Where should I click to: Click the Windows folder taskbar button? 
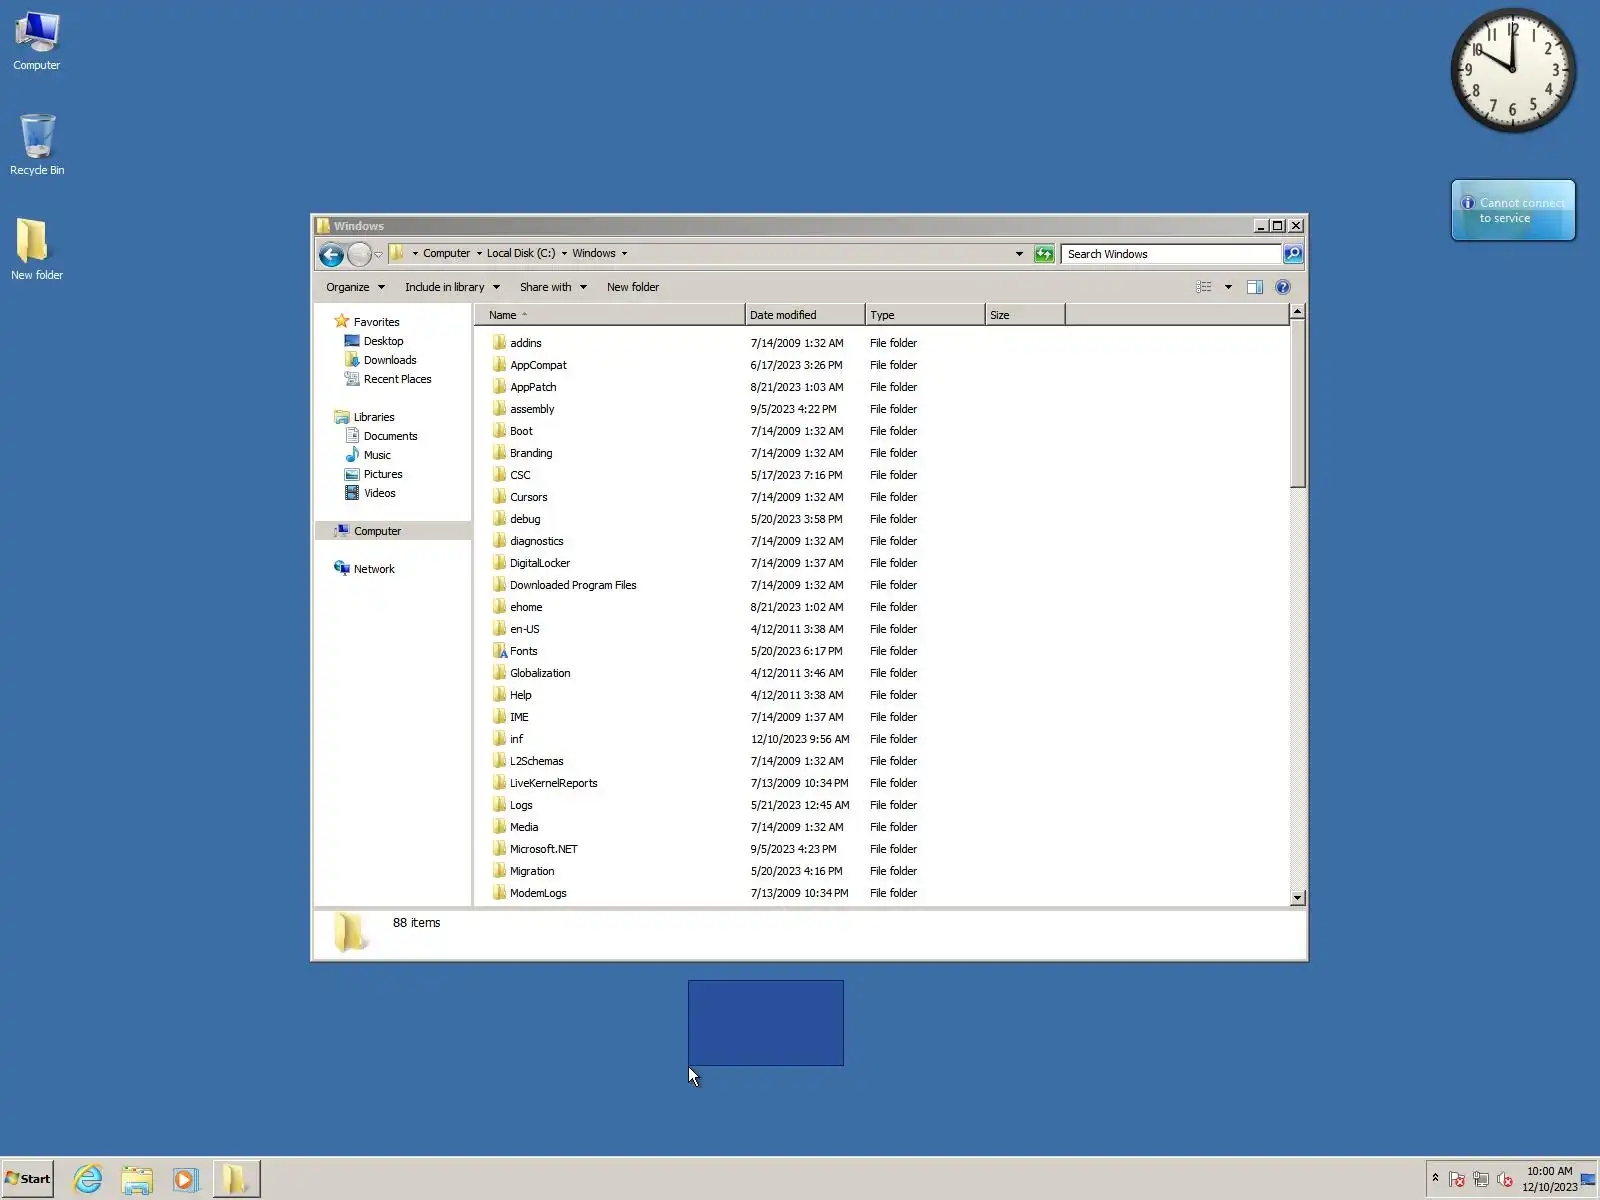point(236,1179)
